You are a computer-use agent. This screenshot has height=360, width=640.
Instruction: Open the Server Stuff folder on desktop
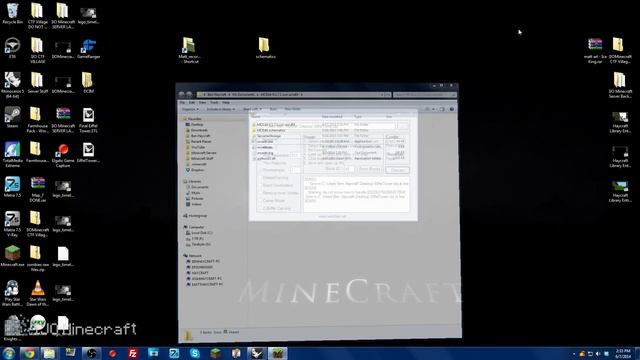tap(38, 82)
